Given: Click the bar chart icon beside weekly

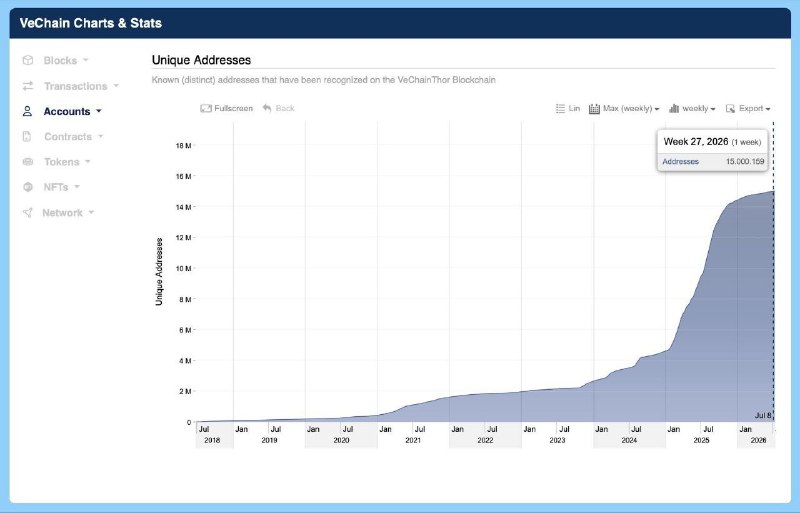Looking at the screenshot, I should click(x=674, y=108).
